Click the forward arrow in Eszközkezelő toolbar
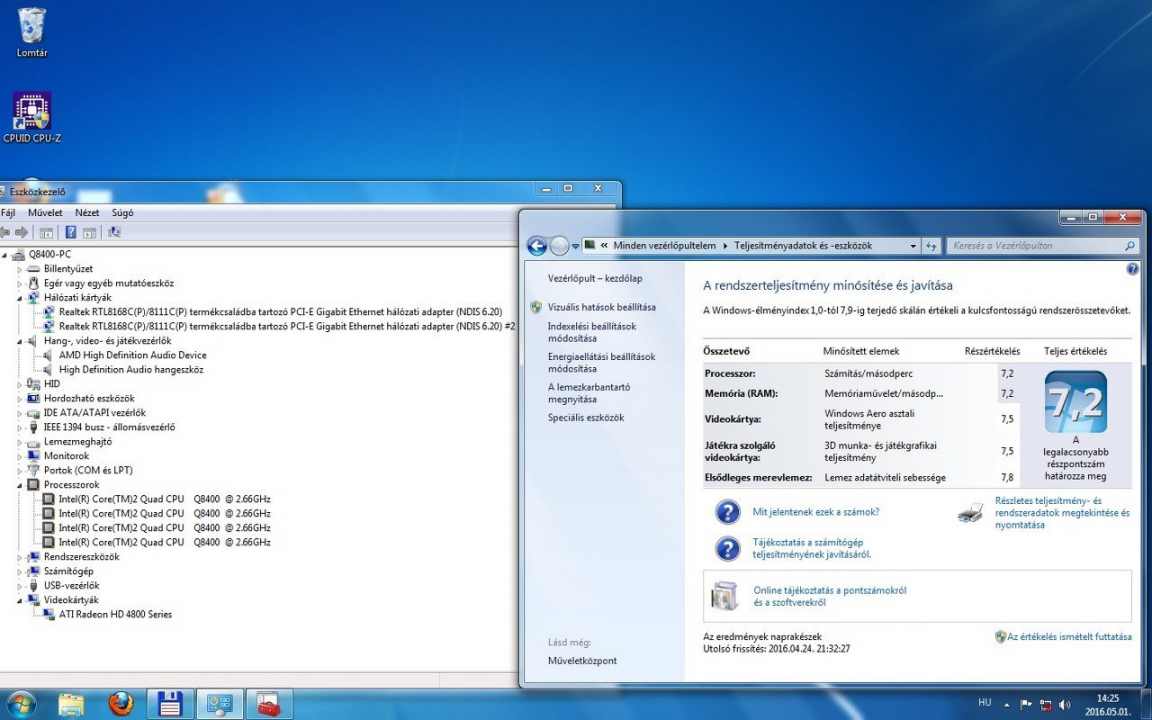Screen dimensions: 1152x720 [21, 232]
